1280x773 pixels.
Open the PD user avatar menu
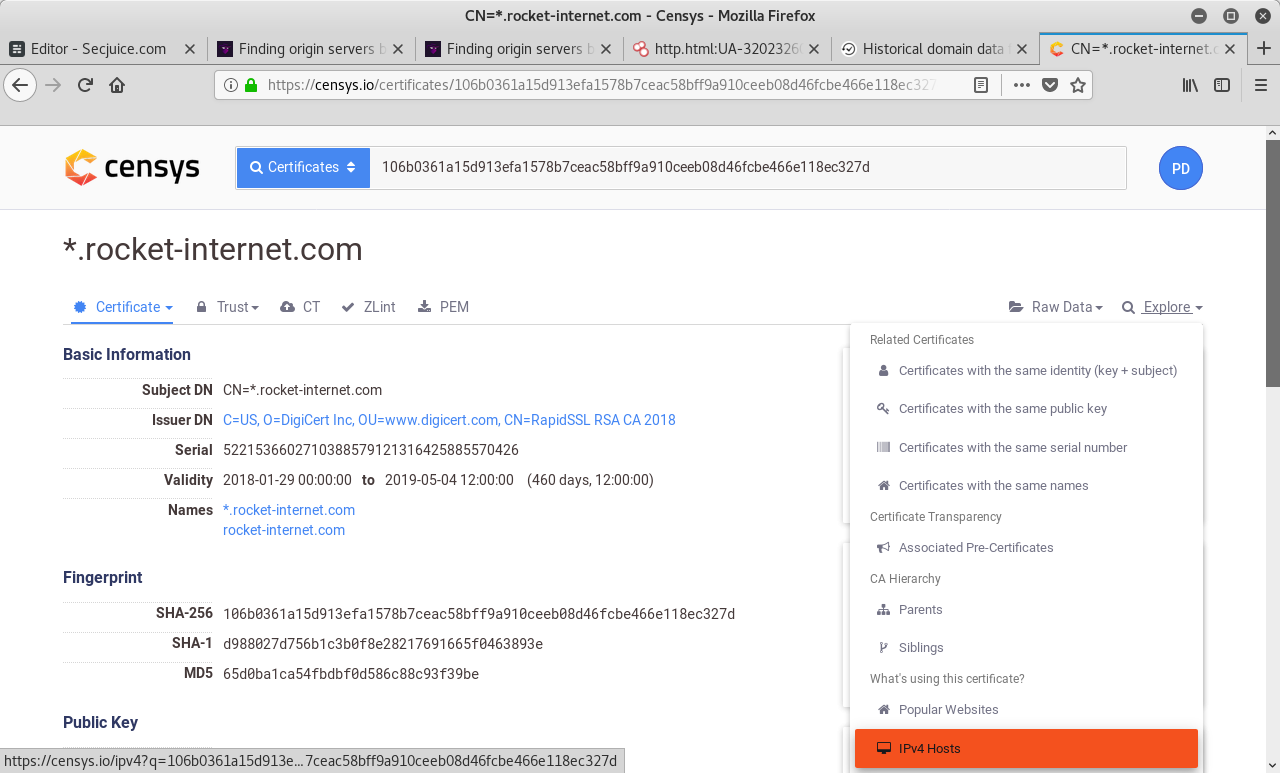coord(1180,168)
